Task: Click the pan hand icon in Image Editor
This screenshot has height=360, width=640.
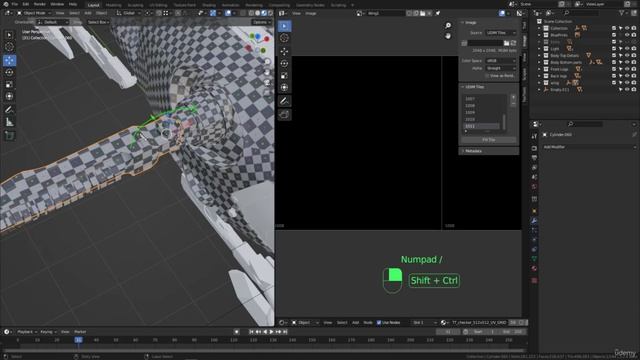Action: (448, 36)
